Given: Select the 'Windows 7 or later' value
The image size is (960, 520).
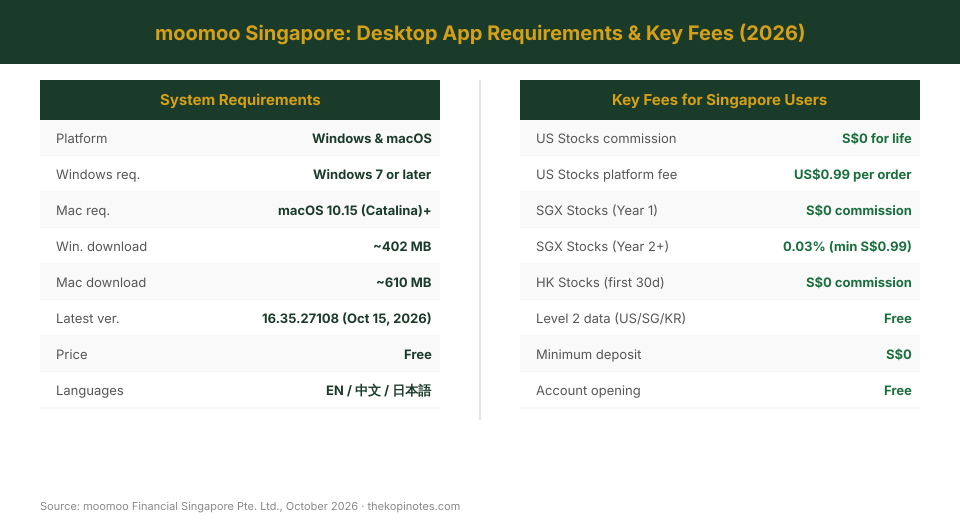Looking at the screenshot, I should click(x=372, y=175).
